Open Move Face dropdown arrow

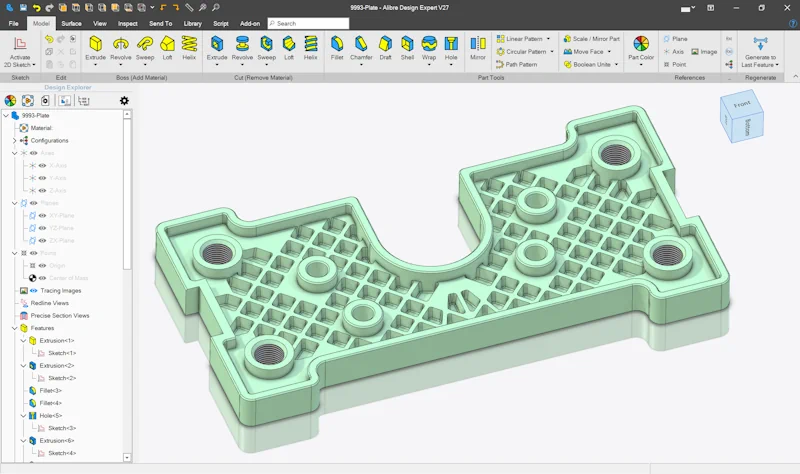coord(609,52)
